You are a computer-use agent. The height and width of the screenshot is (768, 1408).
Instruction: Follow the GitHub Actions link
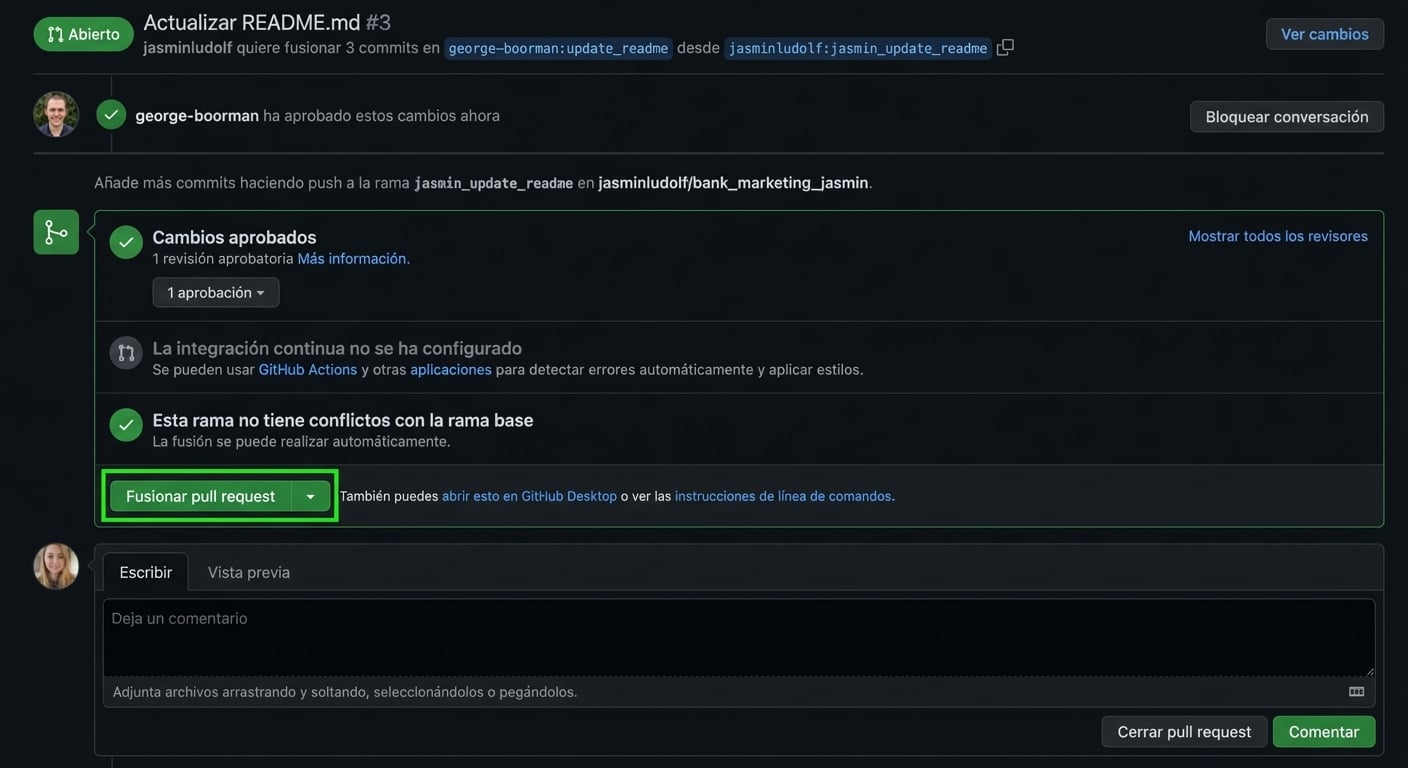pos(308,369)
